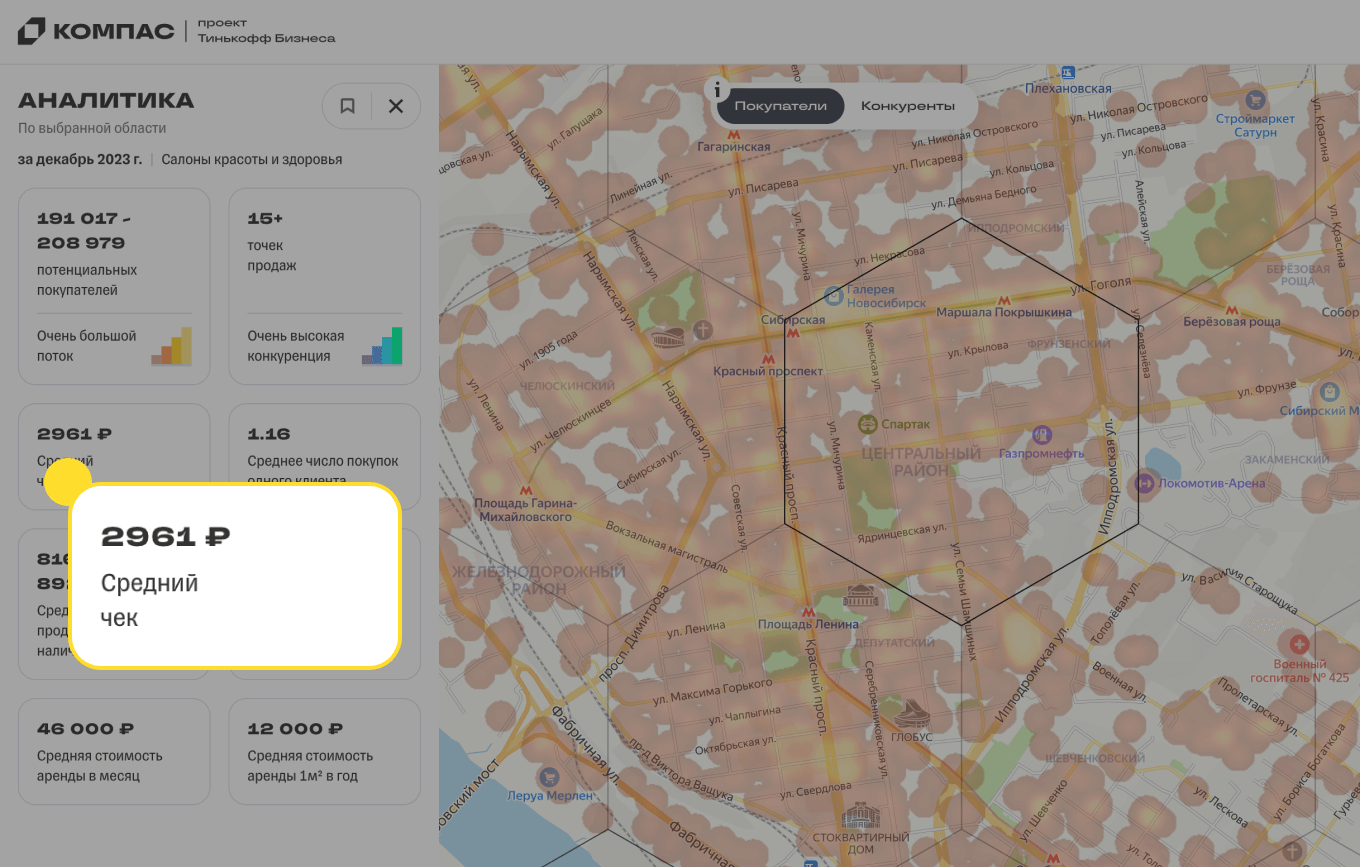Click the 'ЖЕЛЕЗНОДОРОЖНЫЙ РАЙОН' map label
This screenshot has height=867, width=1360.
point(538,580)
